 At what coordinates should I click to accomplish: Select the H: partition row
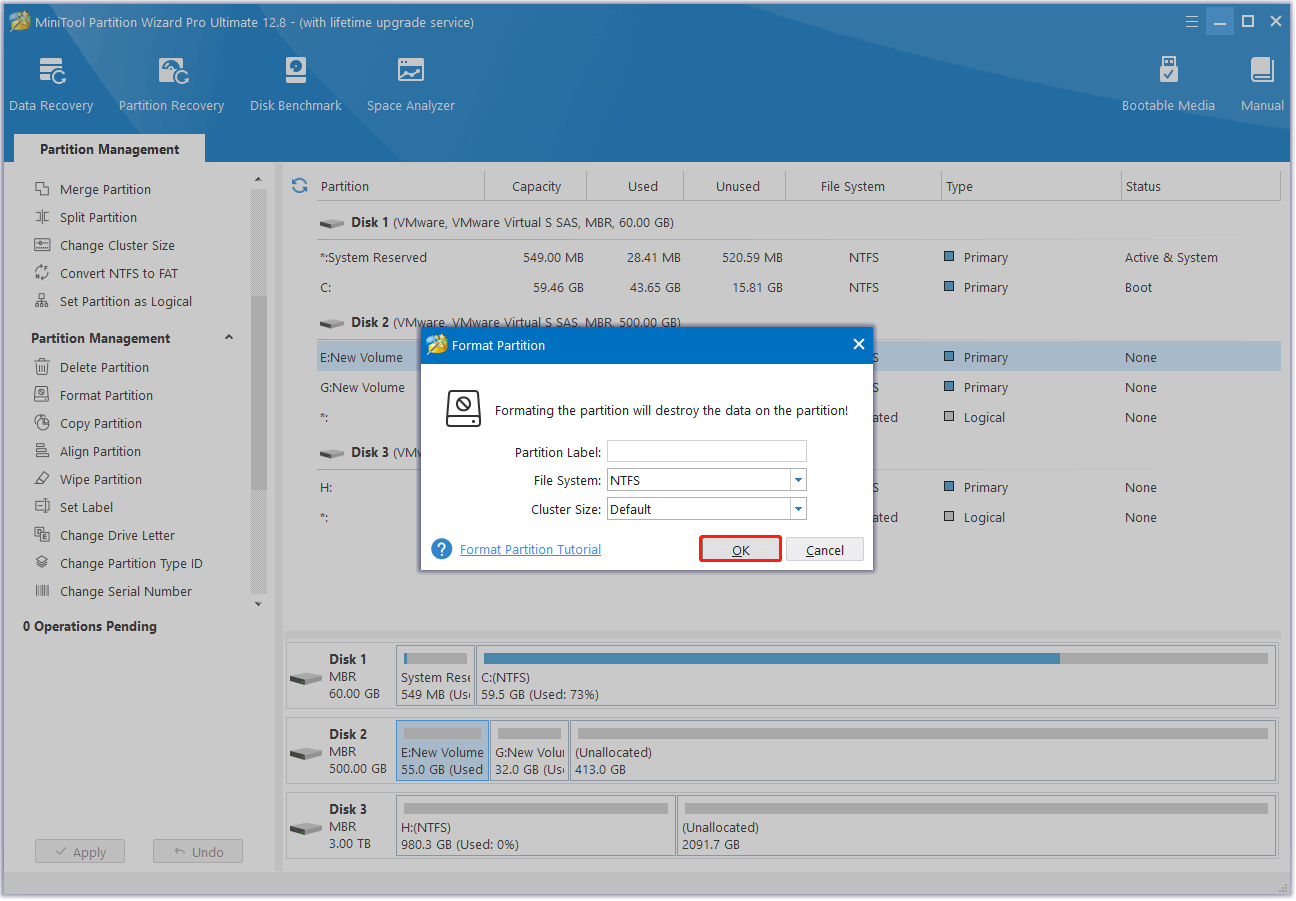click(x=798, y=487)
